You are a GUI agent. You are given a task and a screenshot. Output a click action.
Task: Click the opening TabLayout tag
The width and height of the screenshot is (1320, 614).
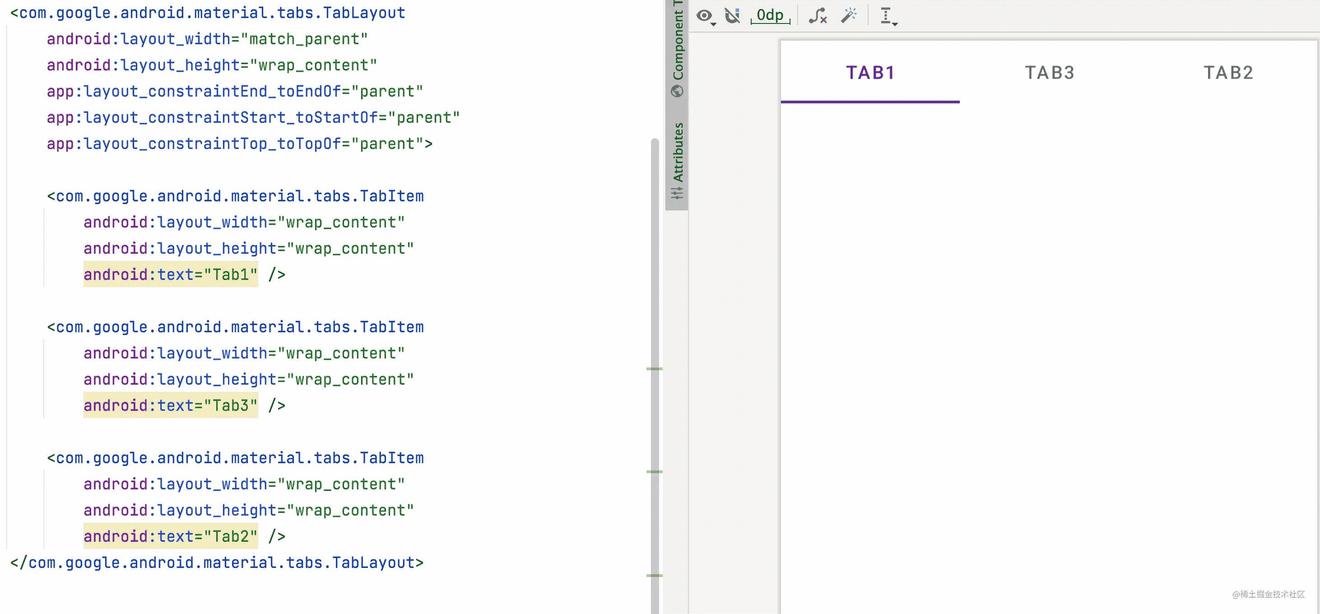tap(208, 13)
